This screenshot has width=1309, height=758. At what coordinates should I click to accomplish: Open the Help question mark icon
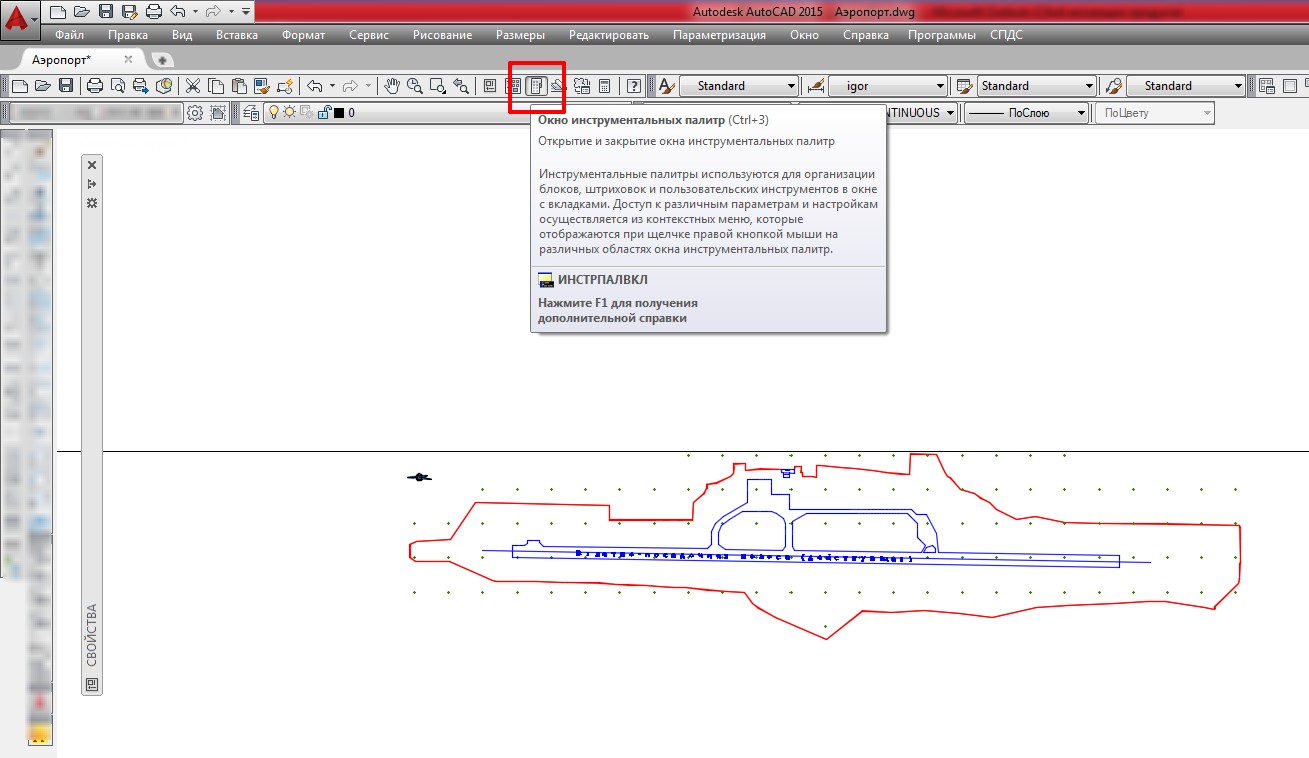633,86
